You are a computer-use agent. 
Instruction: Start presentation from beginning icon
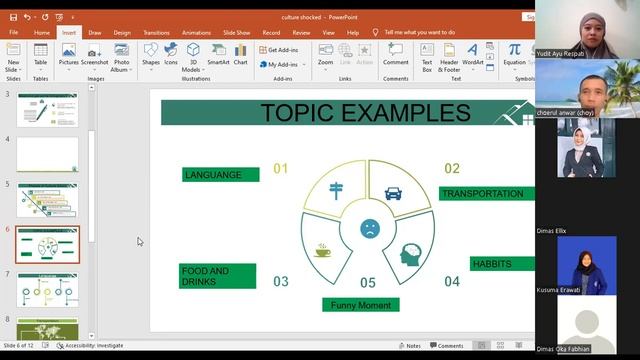tap(59, 17)
